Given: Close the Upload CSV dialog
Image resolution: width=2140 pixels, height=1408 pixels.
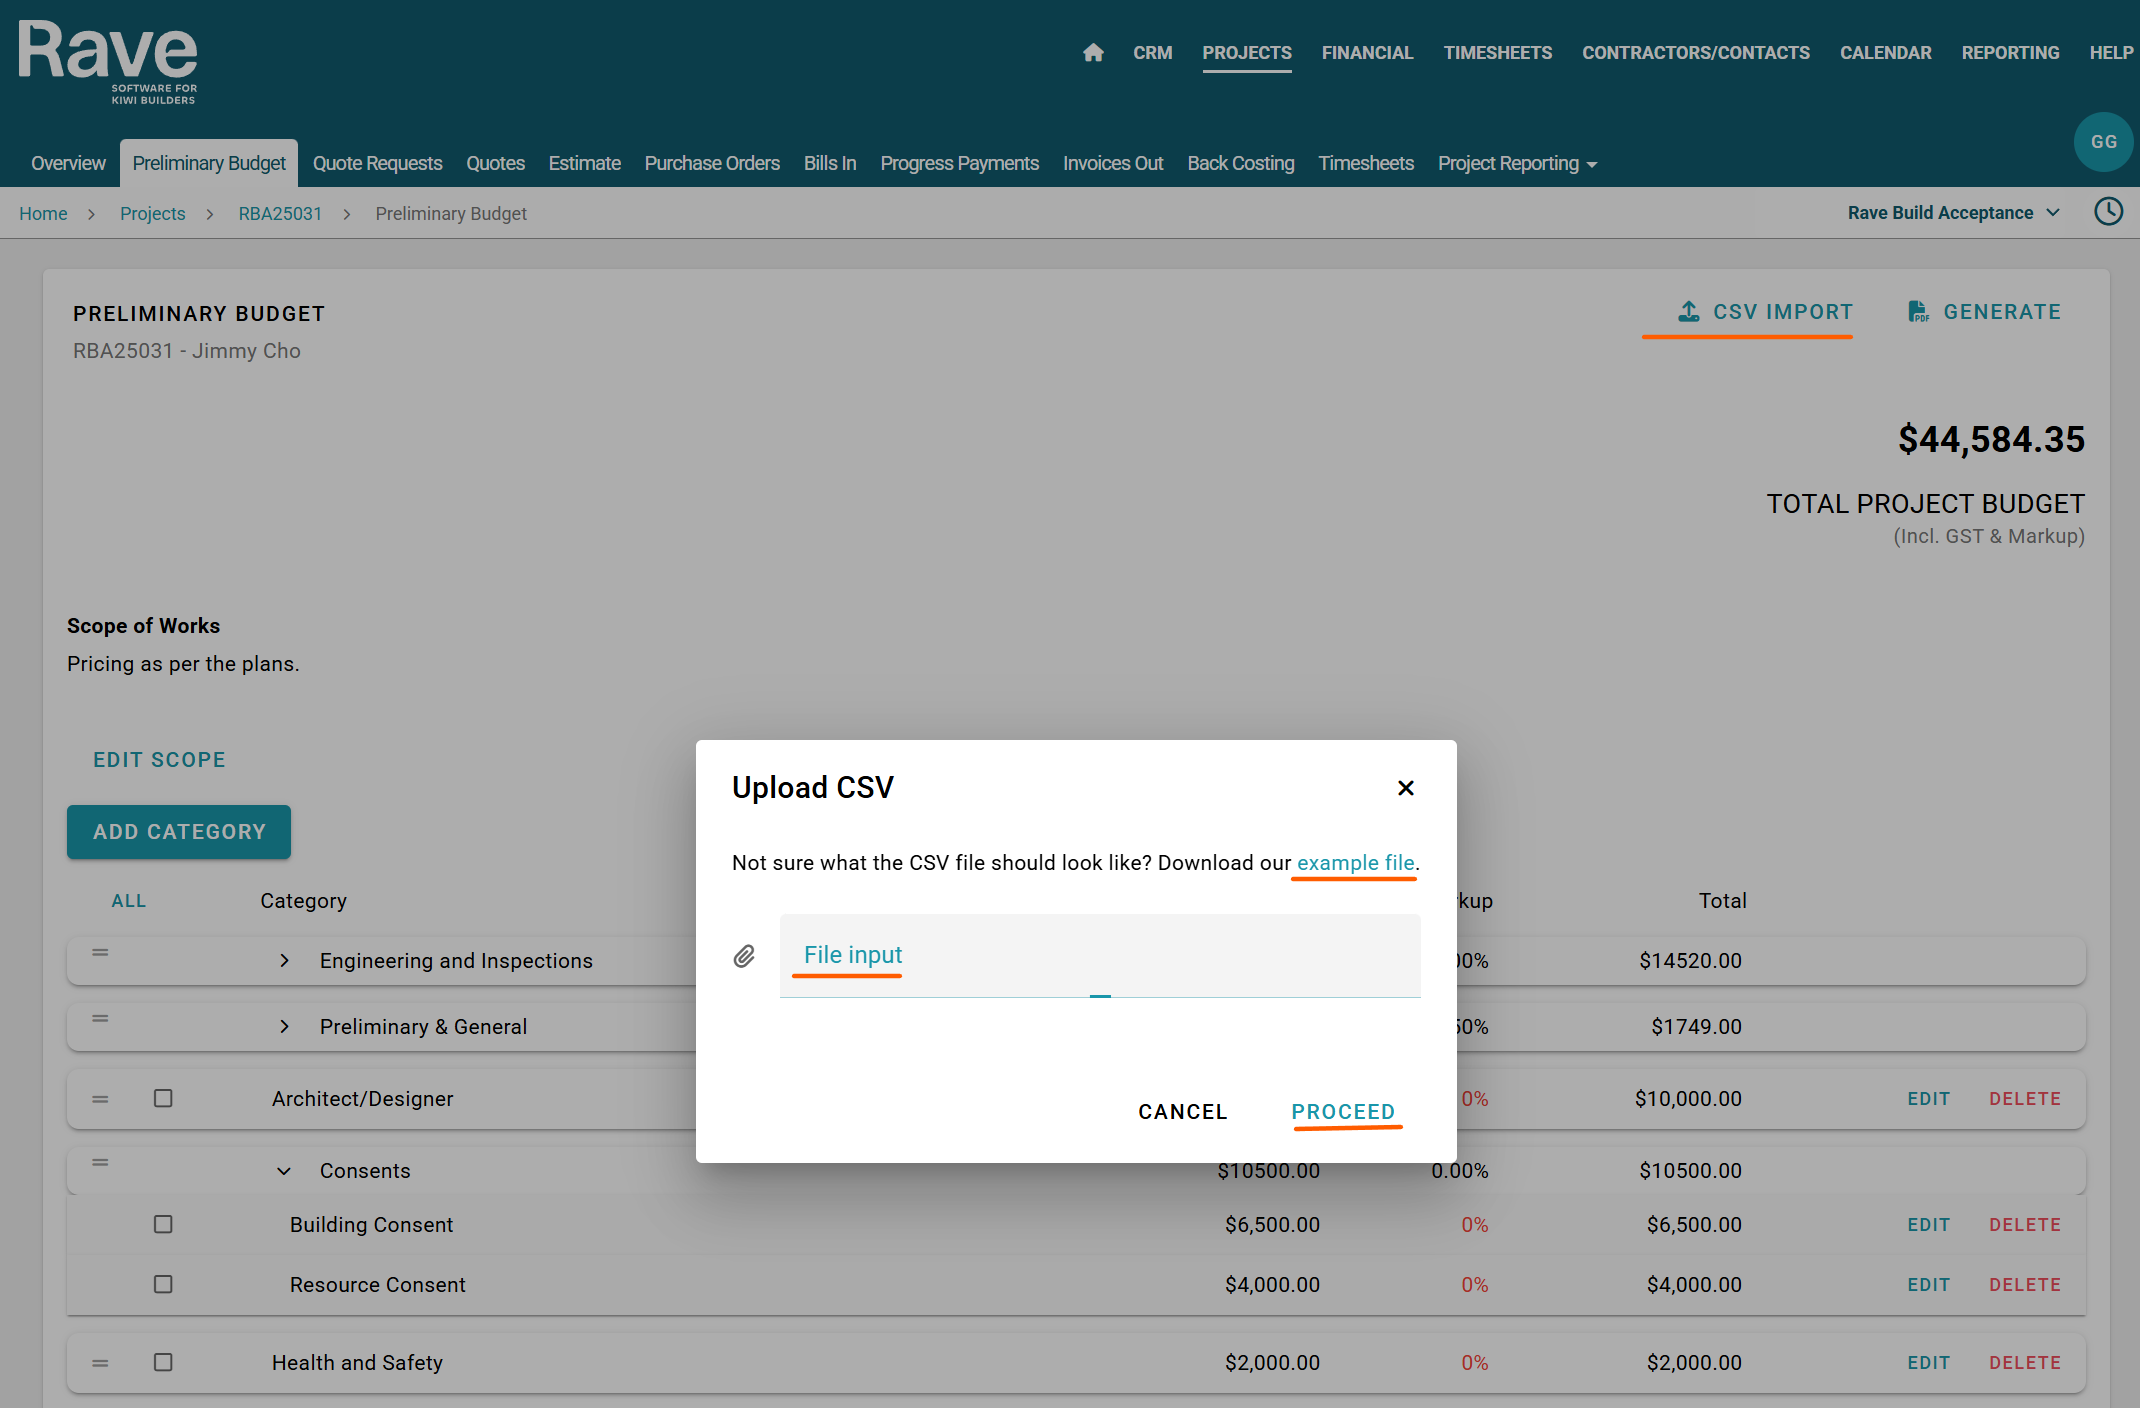Looking at the screenshot, I should [1405, 788].
